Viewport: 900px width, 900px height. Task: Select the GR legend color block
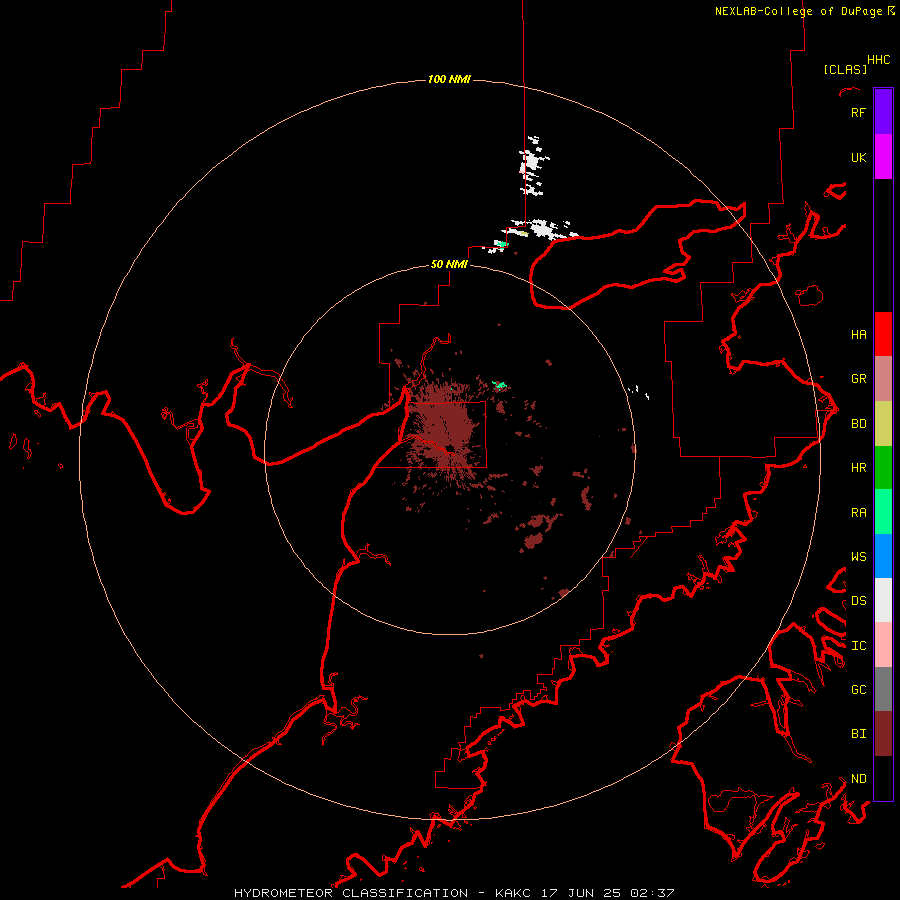[x=883, y=379]
